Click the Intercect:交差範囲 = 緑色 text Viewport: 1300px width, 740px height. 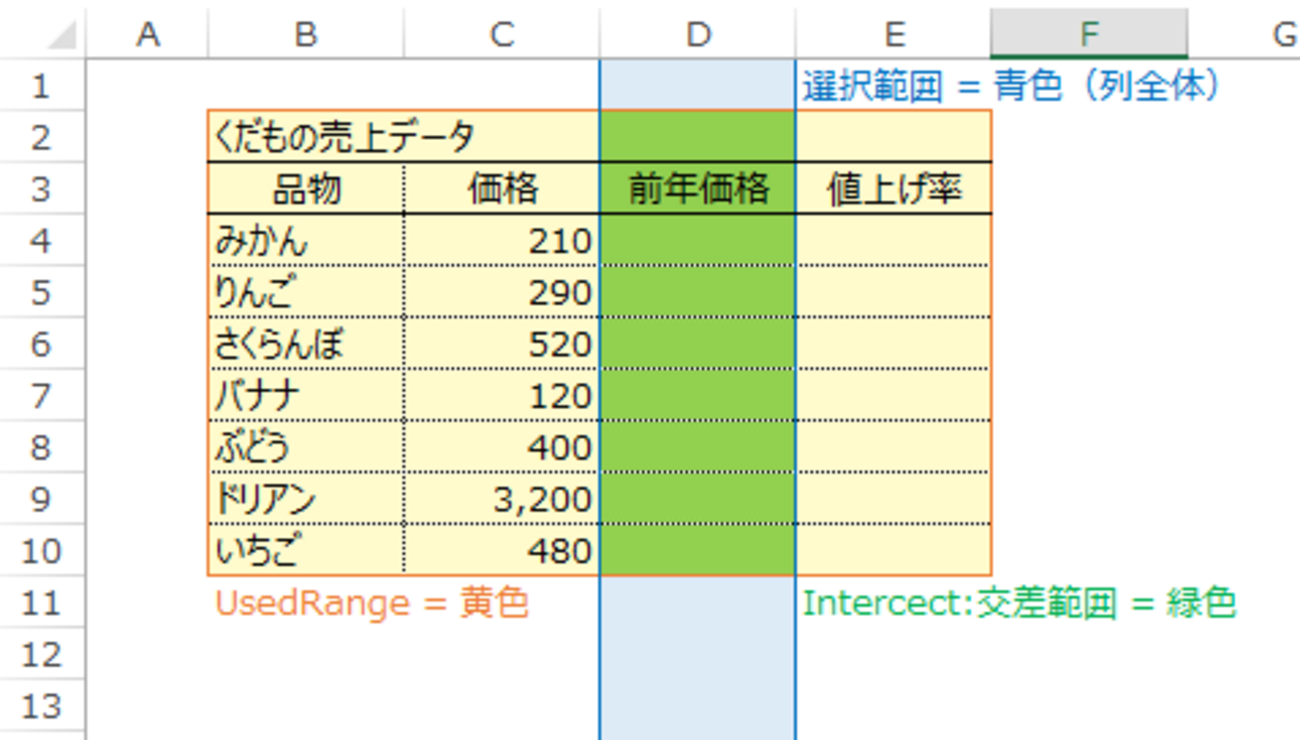1019,603
